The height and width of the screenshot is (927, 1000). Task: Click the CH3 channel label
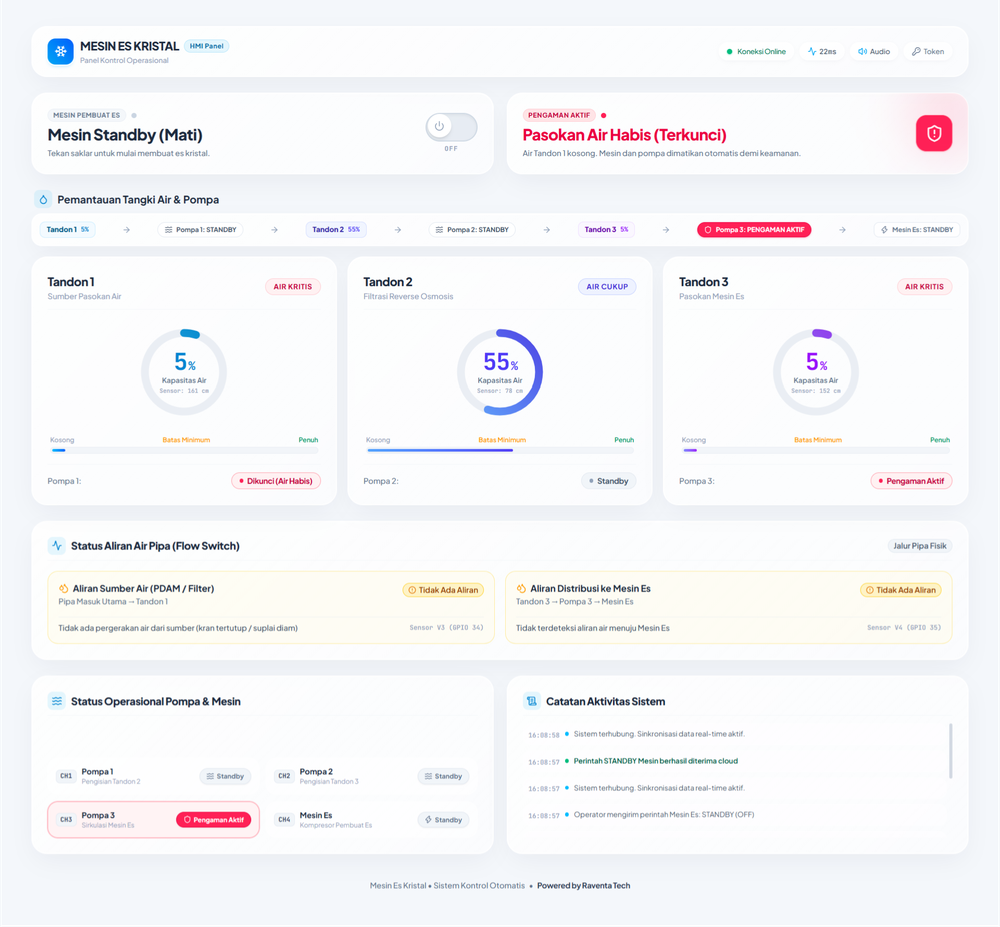[x=66, y=820]
